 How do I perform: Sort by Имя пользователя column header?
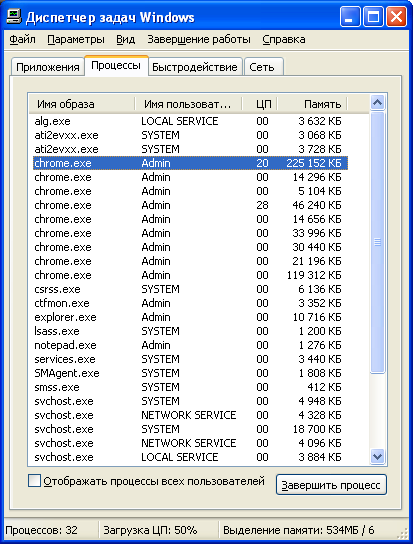tap(188, 104)
